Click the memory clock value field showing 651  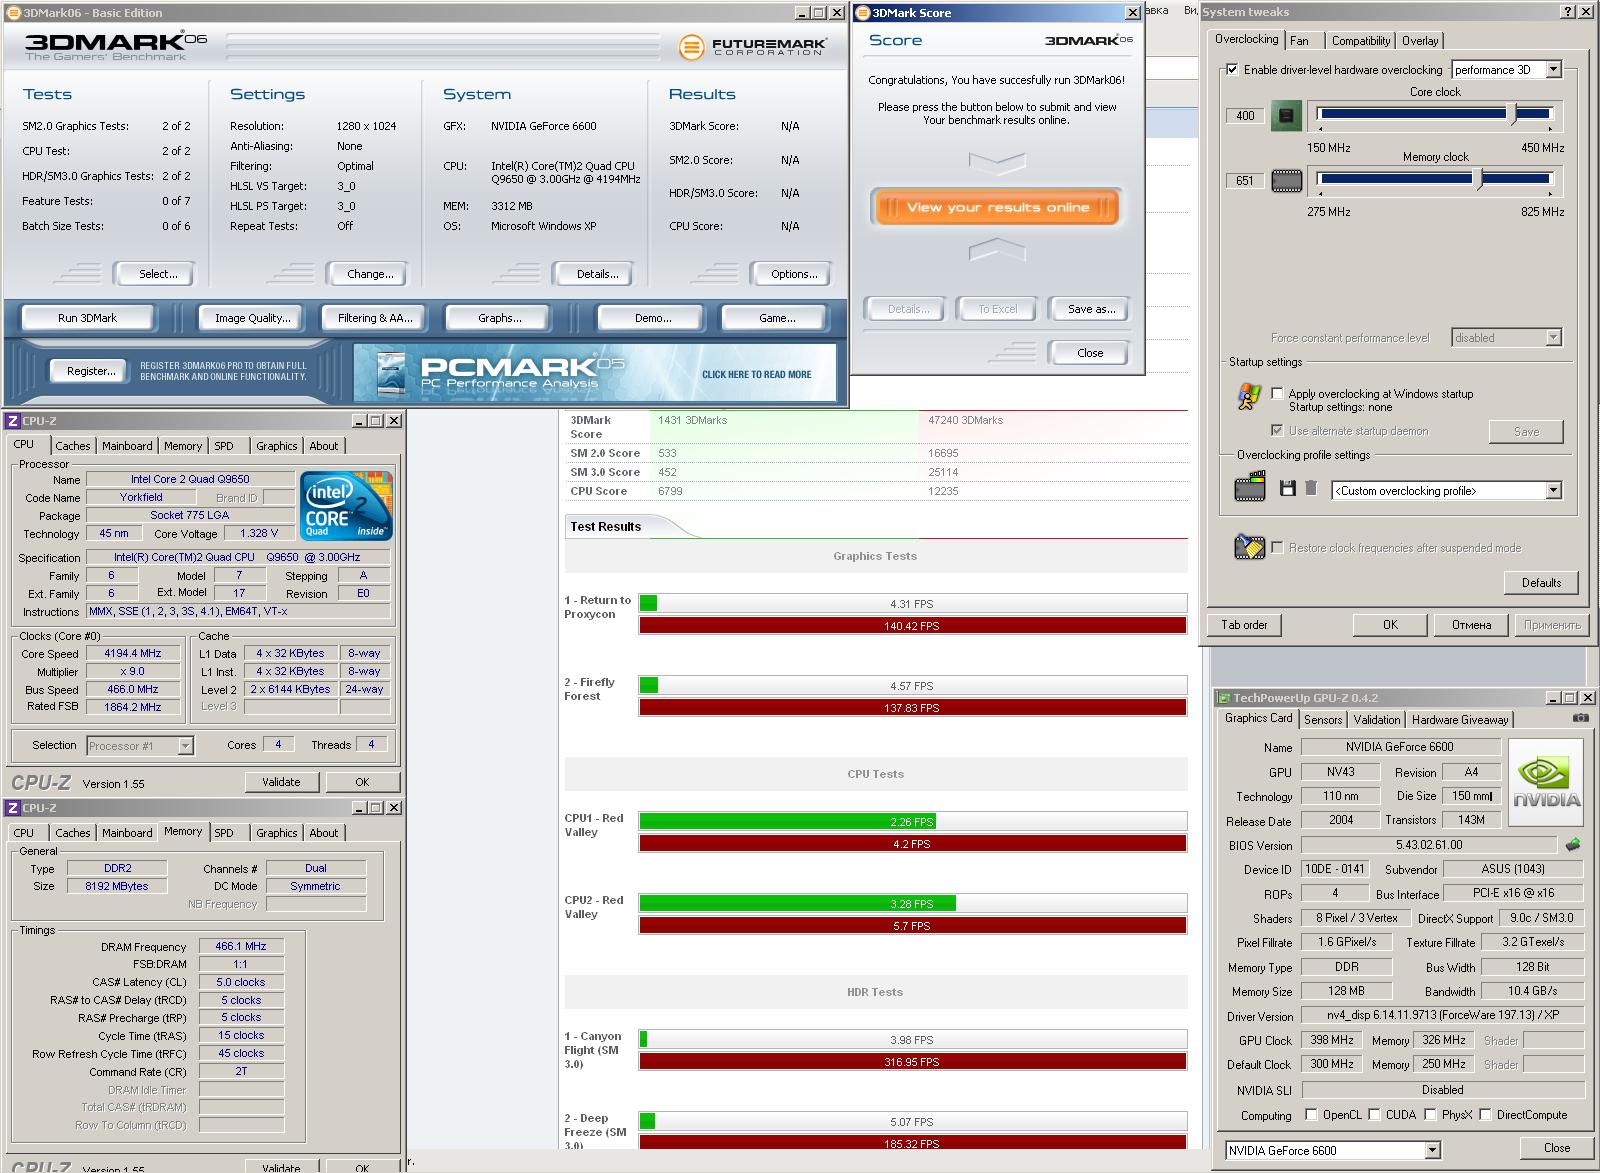[1245, 181]
